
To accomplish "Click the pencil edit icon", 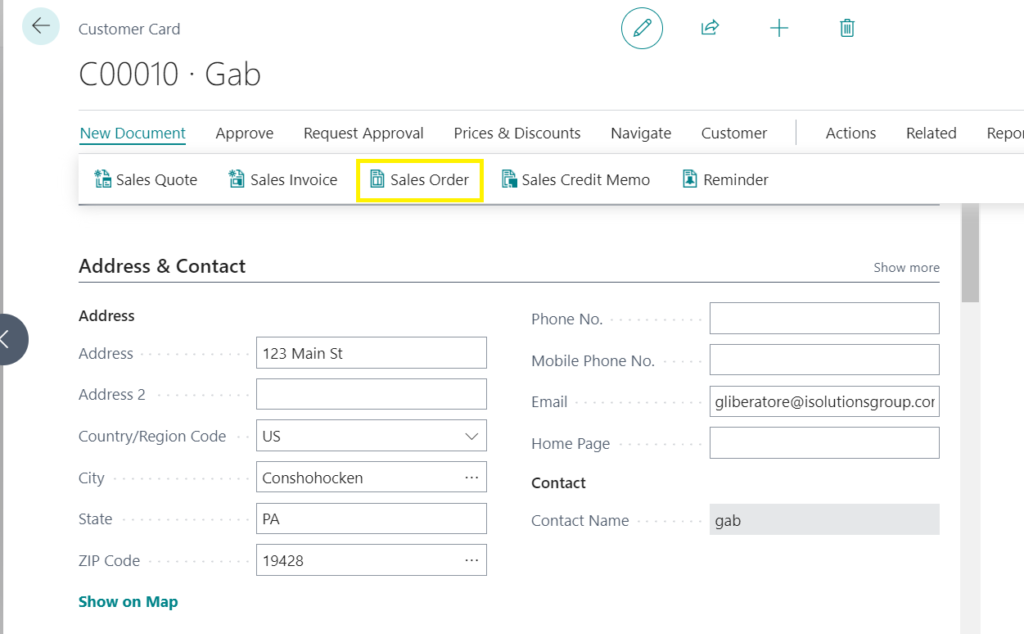I will point(642,28).
